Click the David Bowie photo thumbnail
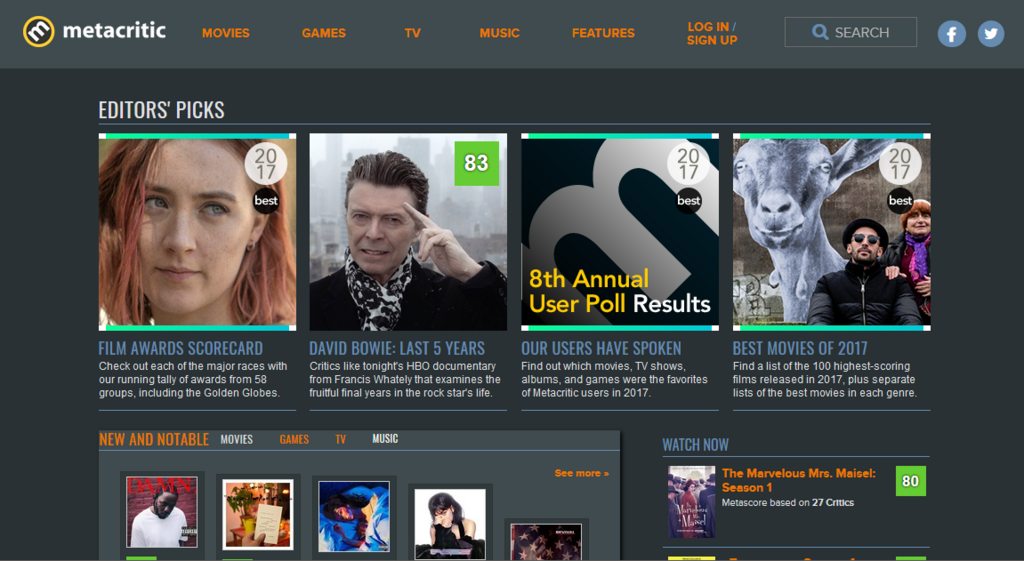Screen dimensions: 1024x561 tap(408, 232)
